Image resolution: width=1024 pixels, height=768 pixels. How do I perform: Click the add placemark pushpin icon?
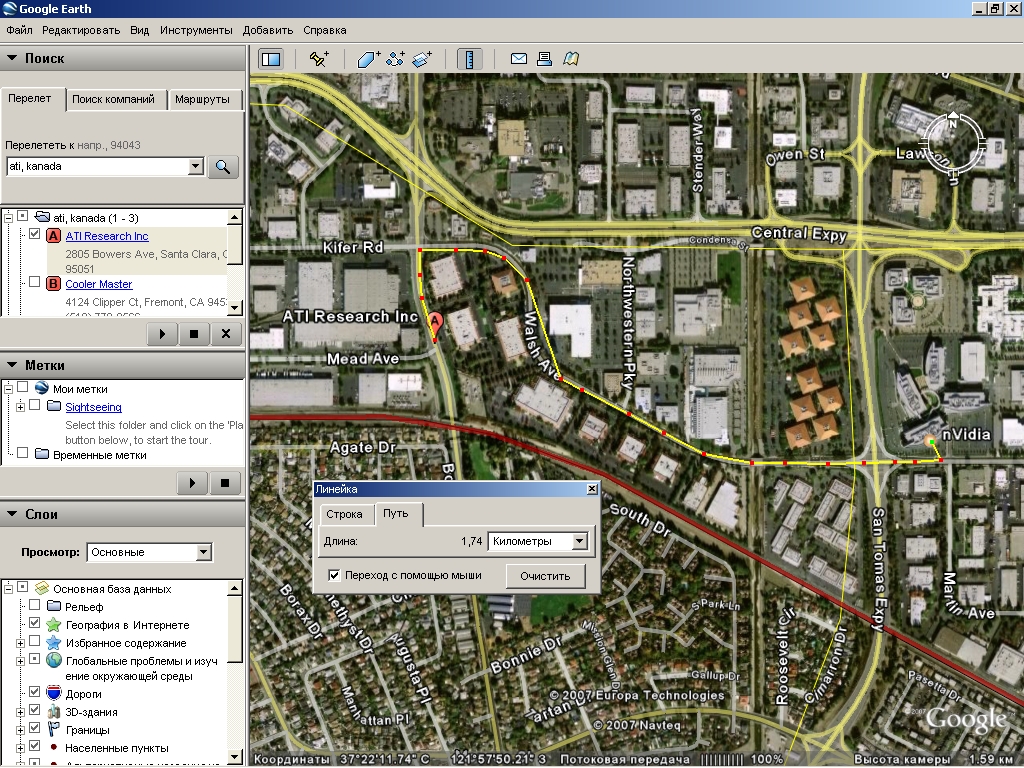click(319, 59)
